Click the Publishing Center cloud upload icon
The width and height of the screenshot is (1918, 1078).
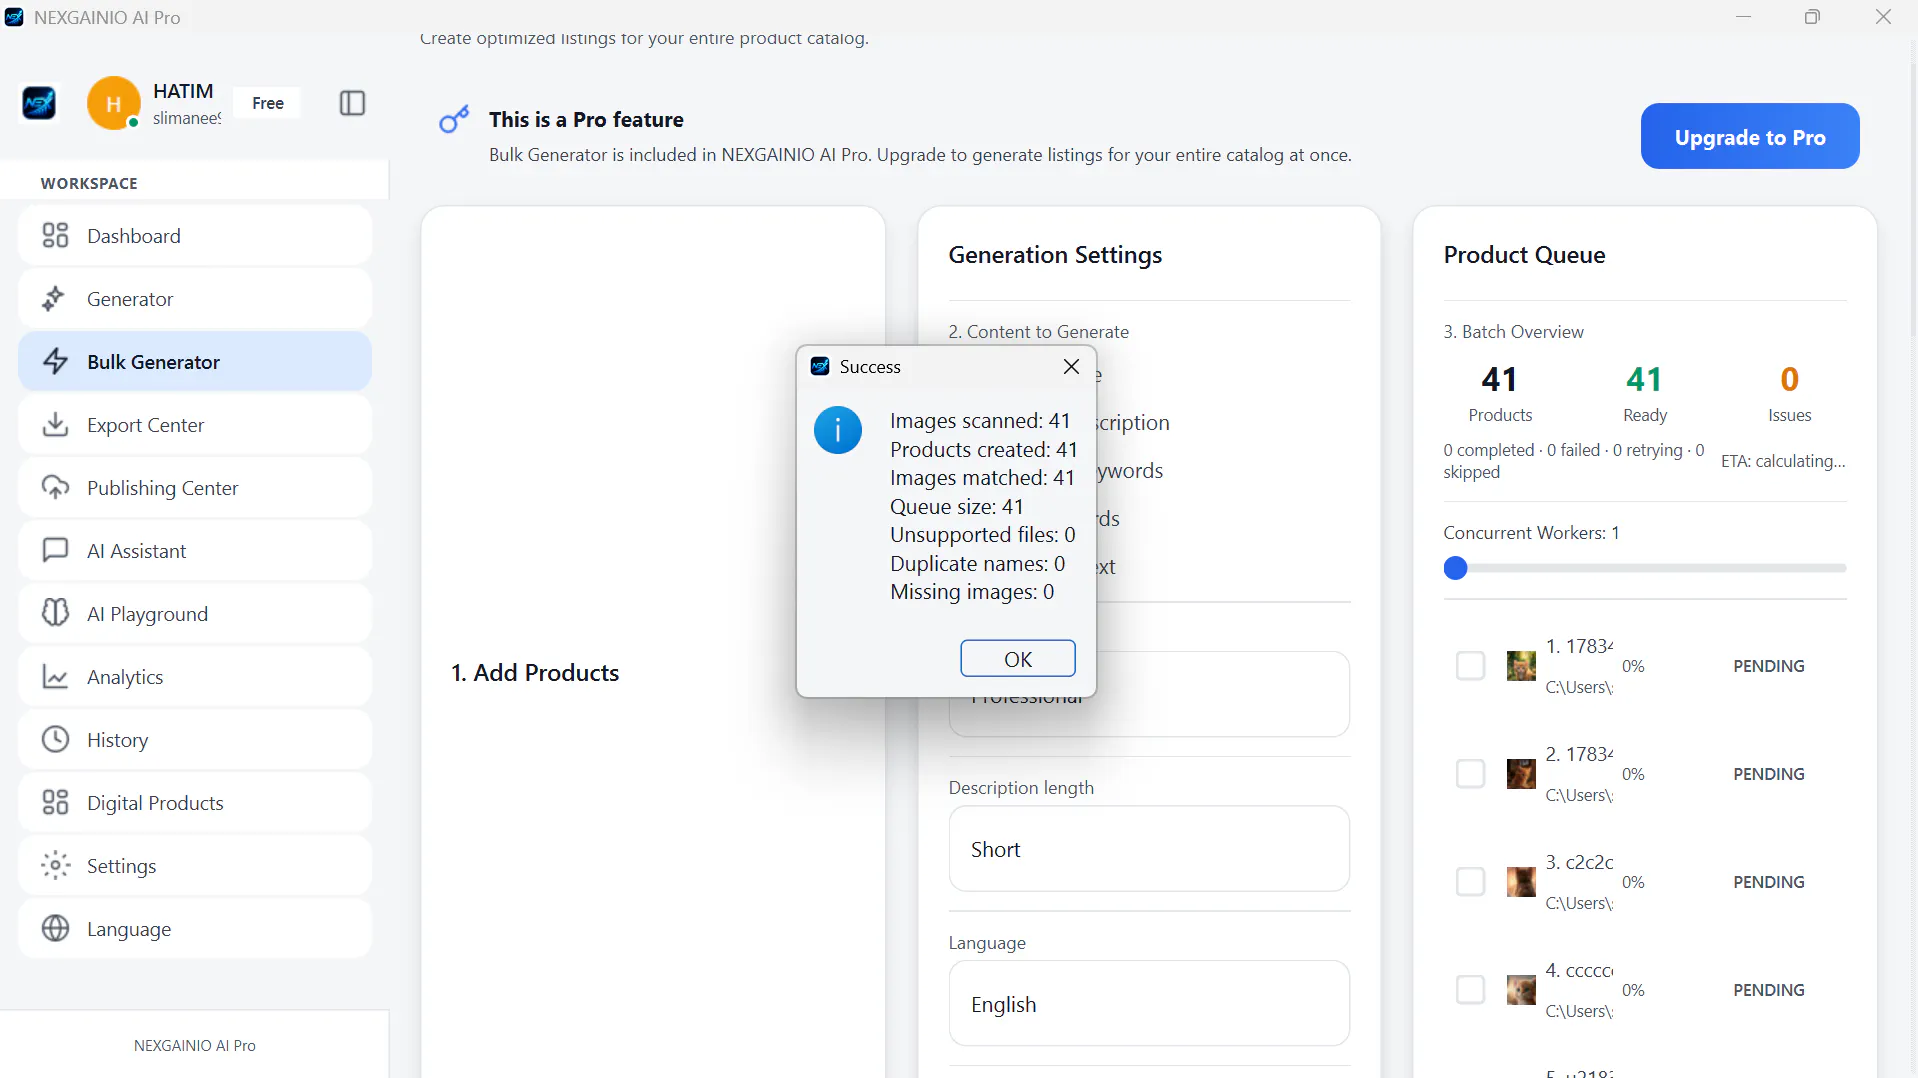[55, 488]
